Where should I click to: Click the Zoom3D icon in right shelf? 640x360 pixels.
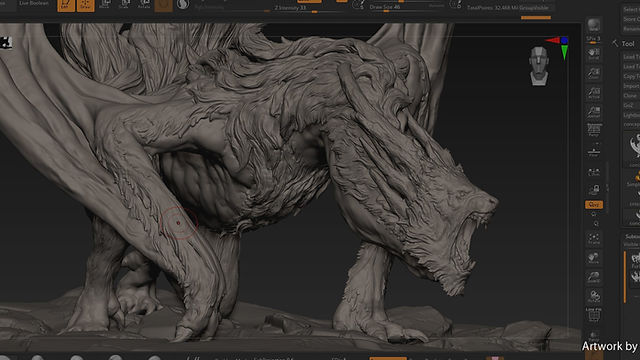tap(593, 277)
